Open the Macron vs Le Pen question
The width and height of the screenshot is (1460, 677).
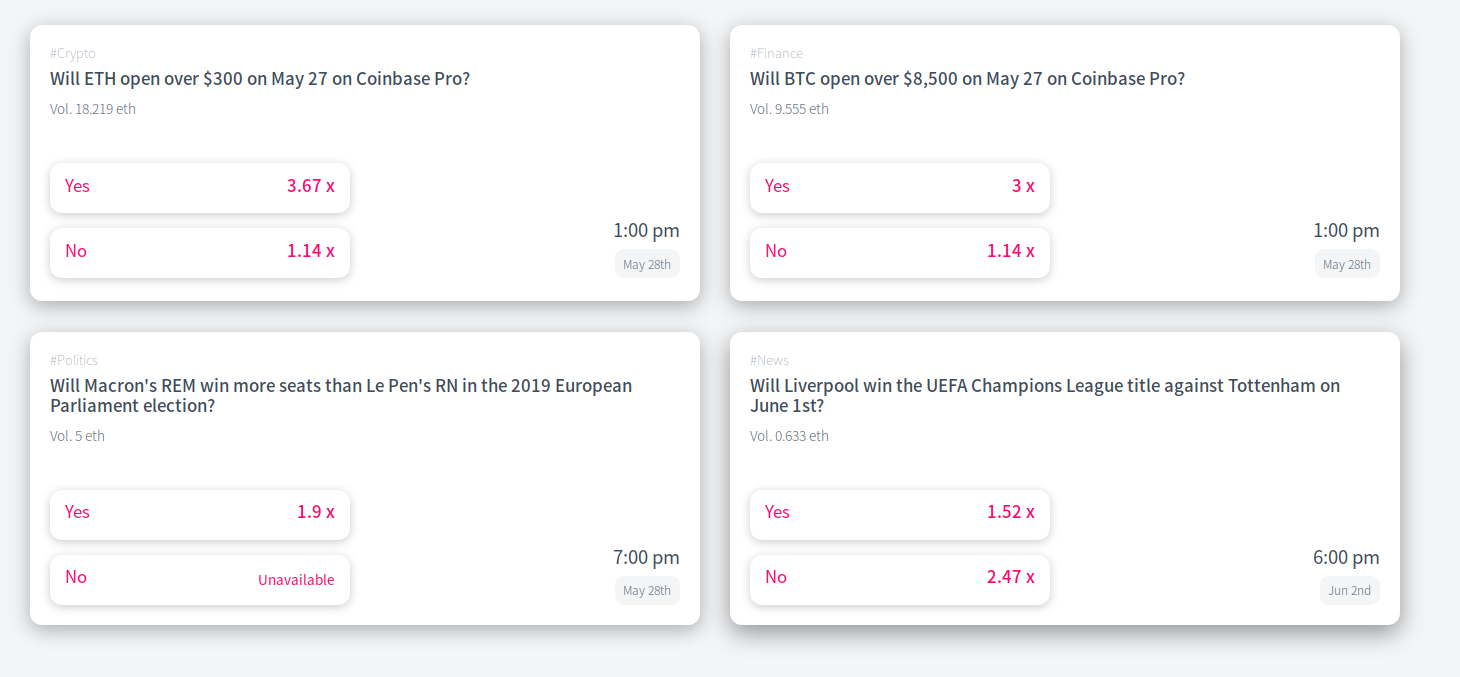pyautogui.click(x=340, y=396)
